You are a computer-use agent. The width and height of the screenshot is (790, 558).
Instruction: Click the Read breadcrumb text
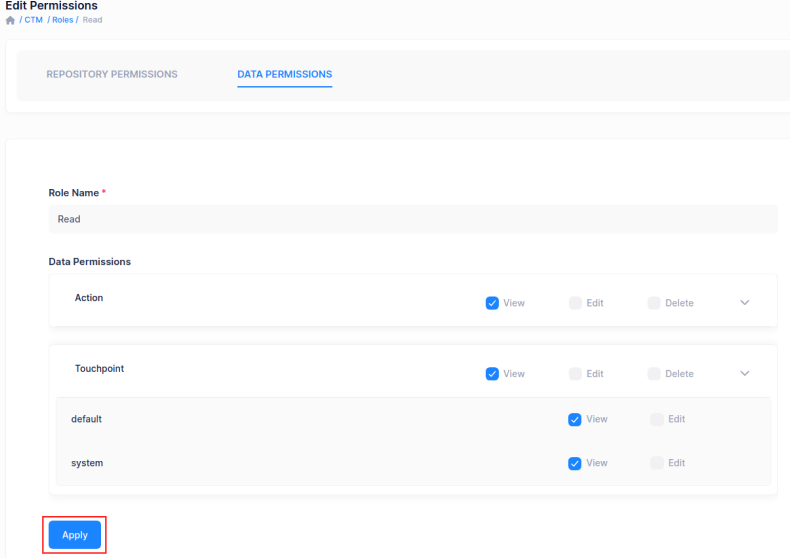click(x=92, y=20)
